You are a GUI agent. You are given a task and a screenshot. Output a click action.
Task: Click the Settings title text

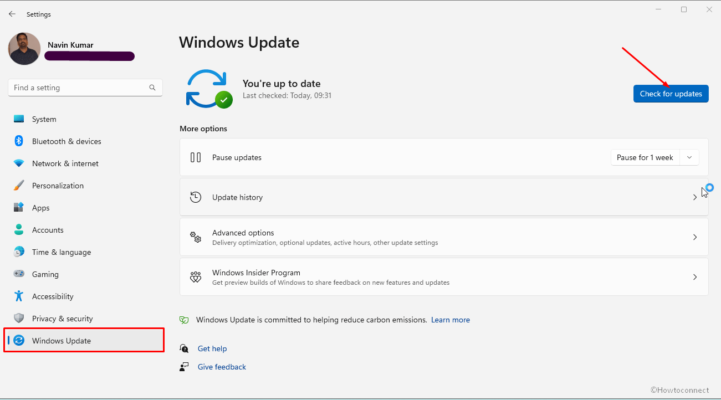pos(39,15)
